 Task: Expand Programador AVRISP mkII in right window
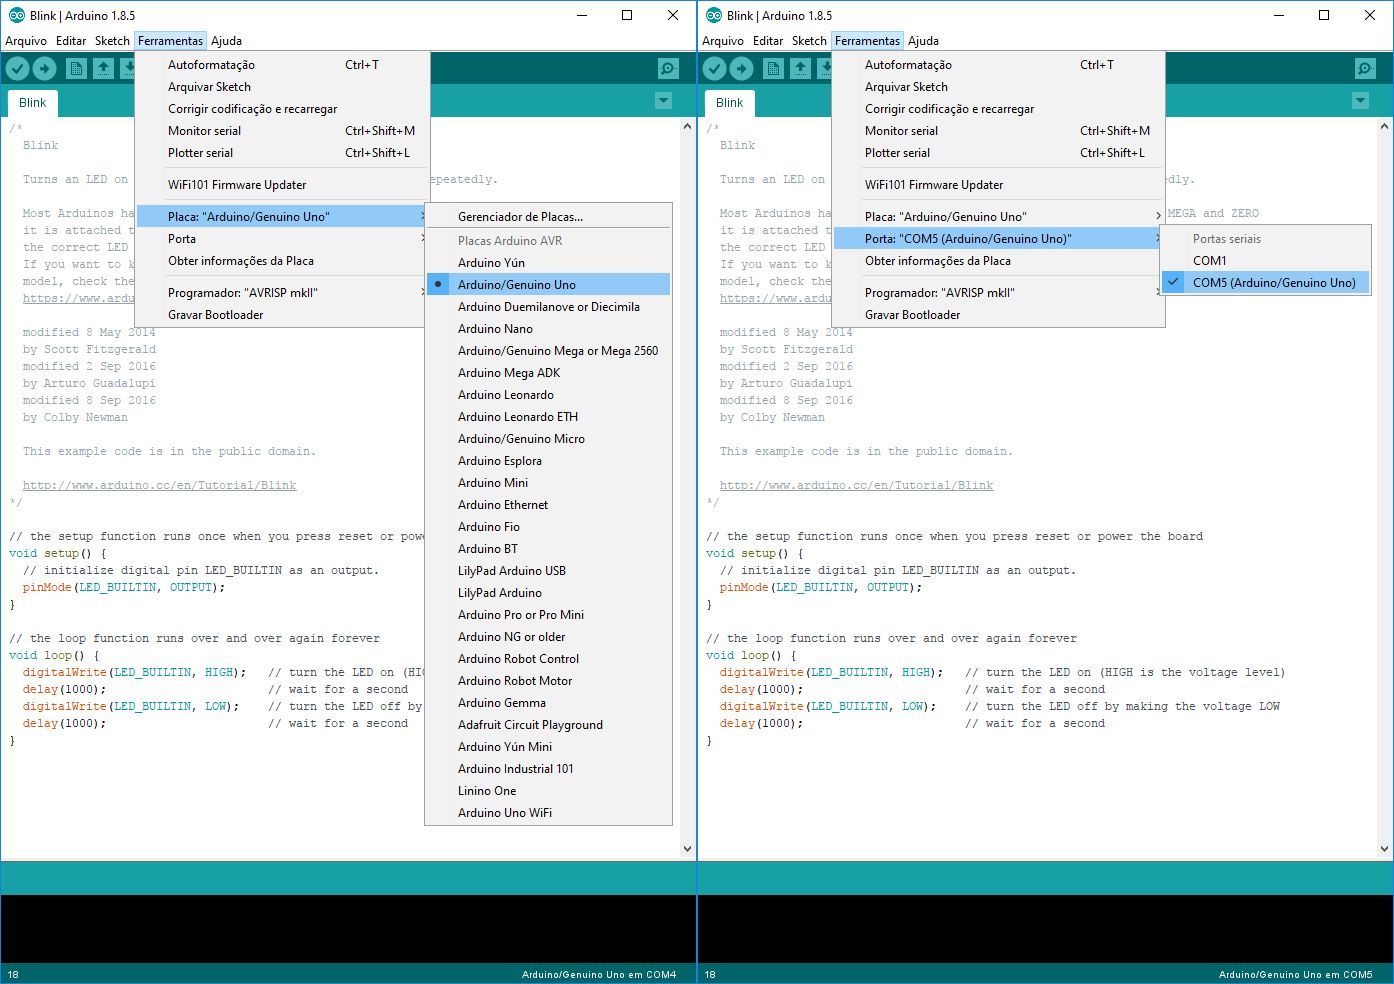[x=998, y=293]
